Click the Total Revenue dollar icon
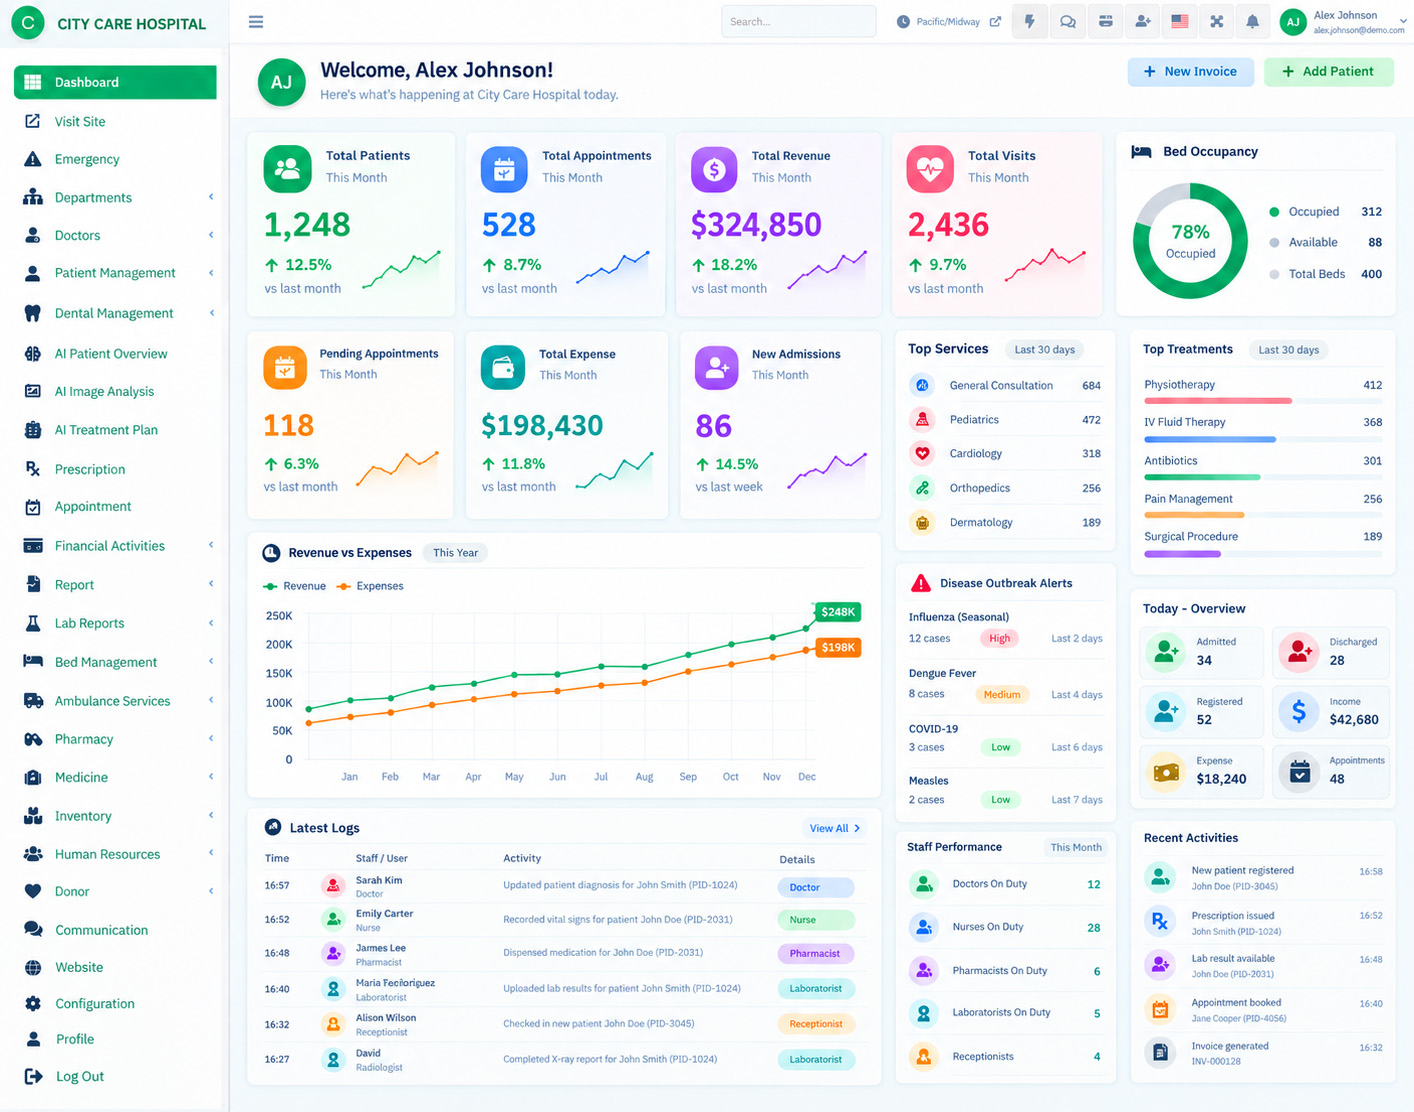Screen dimensions: 1414x1112 [714, 169]
